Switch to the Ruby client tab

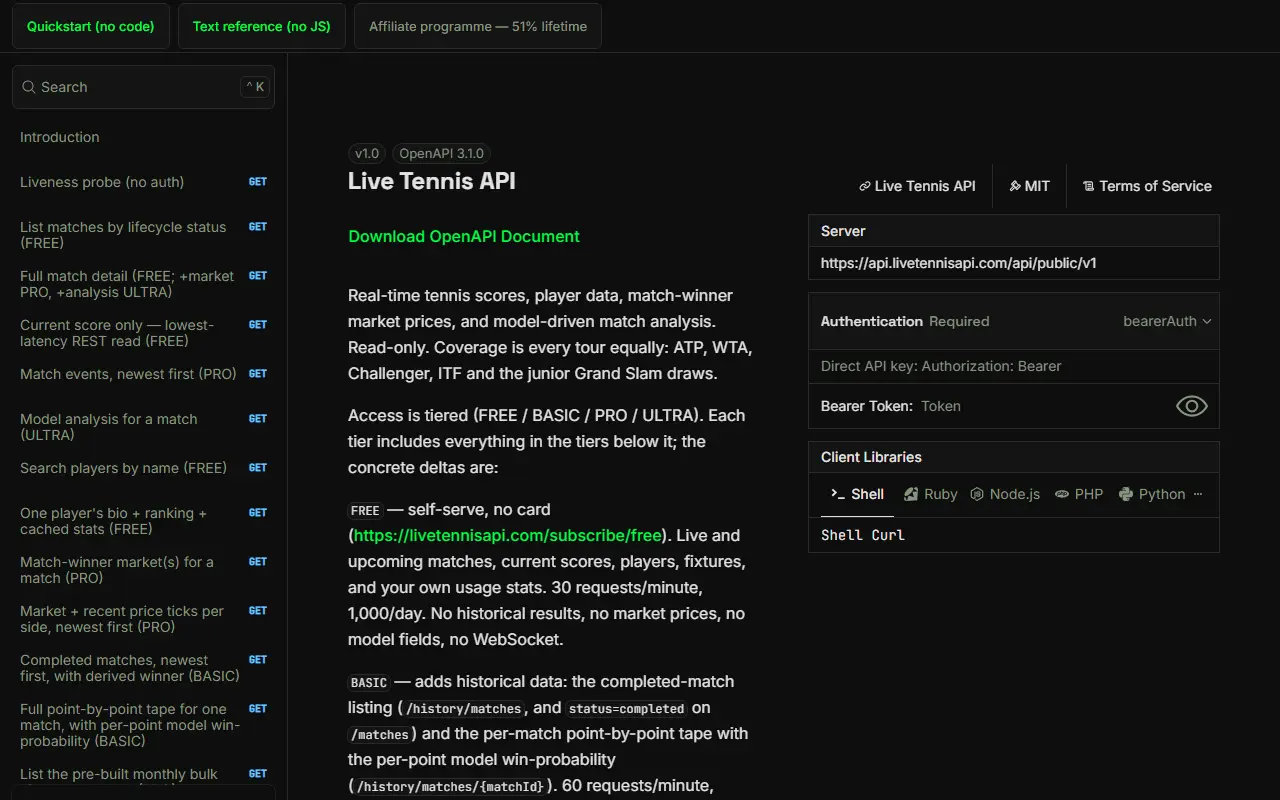coord(930,494)
